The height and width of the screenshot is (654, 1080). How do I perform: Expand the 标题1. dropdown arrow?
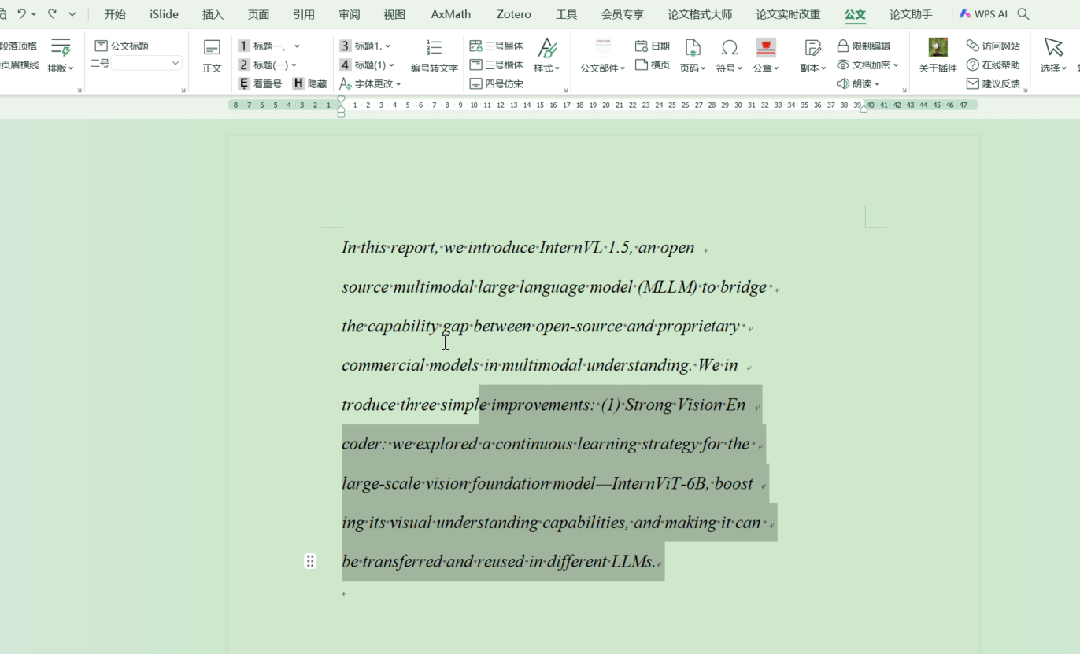tap(388, 46)
